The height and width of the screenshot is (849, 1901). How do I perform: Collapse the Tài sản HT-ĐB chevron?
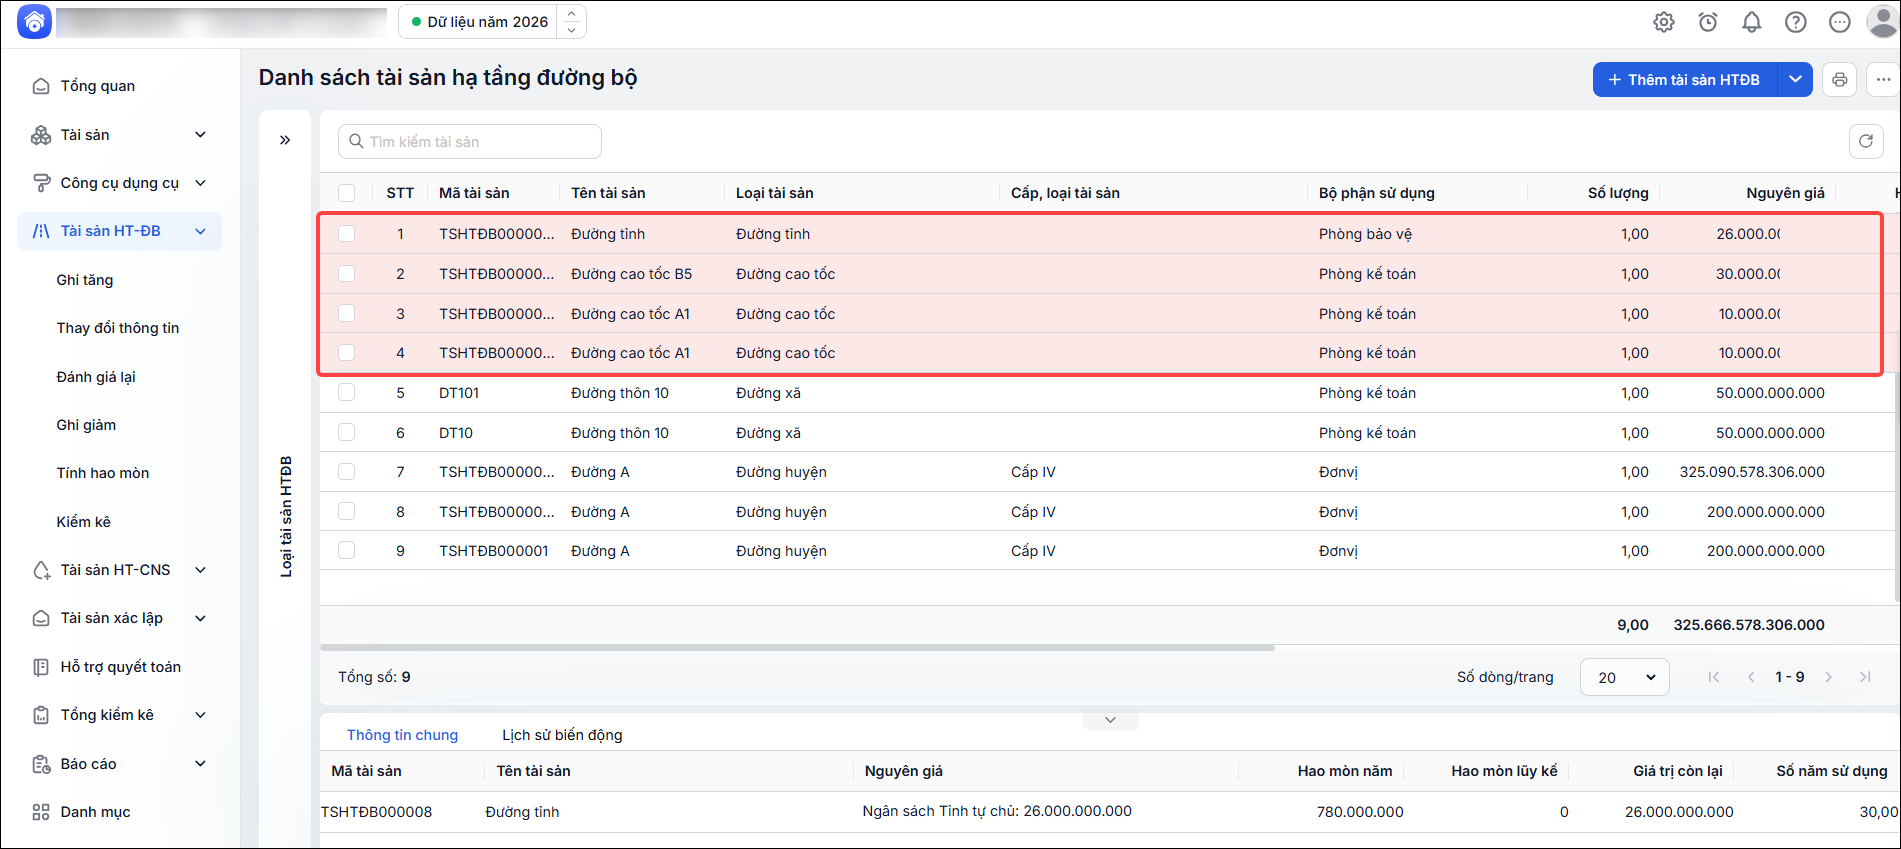200,231
